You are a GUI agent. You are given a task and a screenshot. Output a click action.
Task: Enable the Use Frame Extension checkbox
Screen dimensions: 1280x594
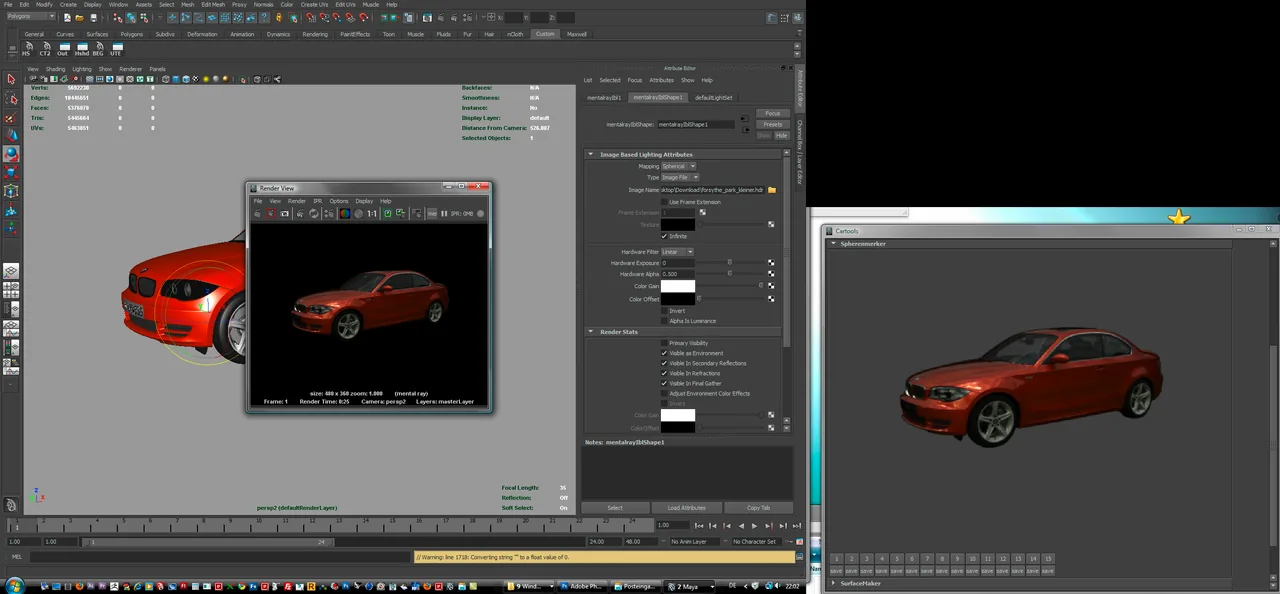pyautogui.click(x=664, y=202)
